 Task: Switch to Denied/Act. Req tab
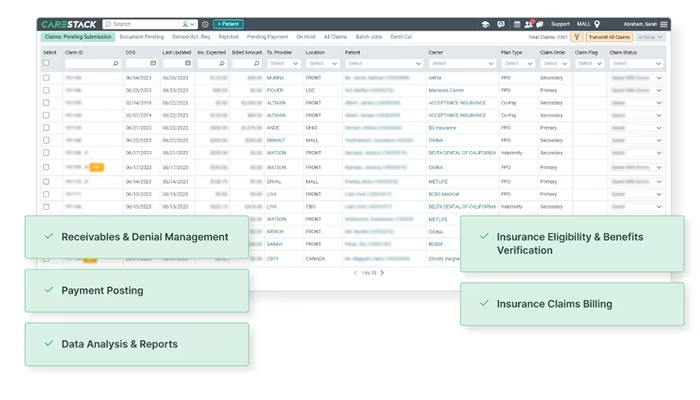click(x=191, y=37)
